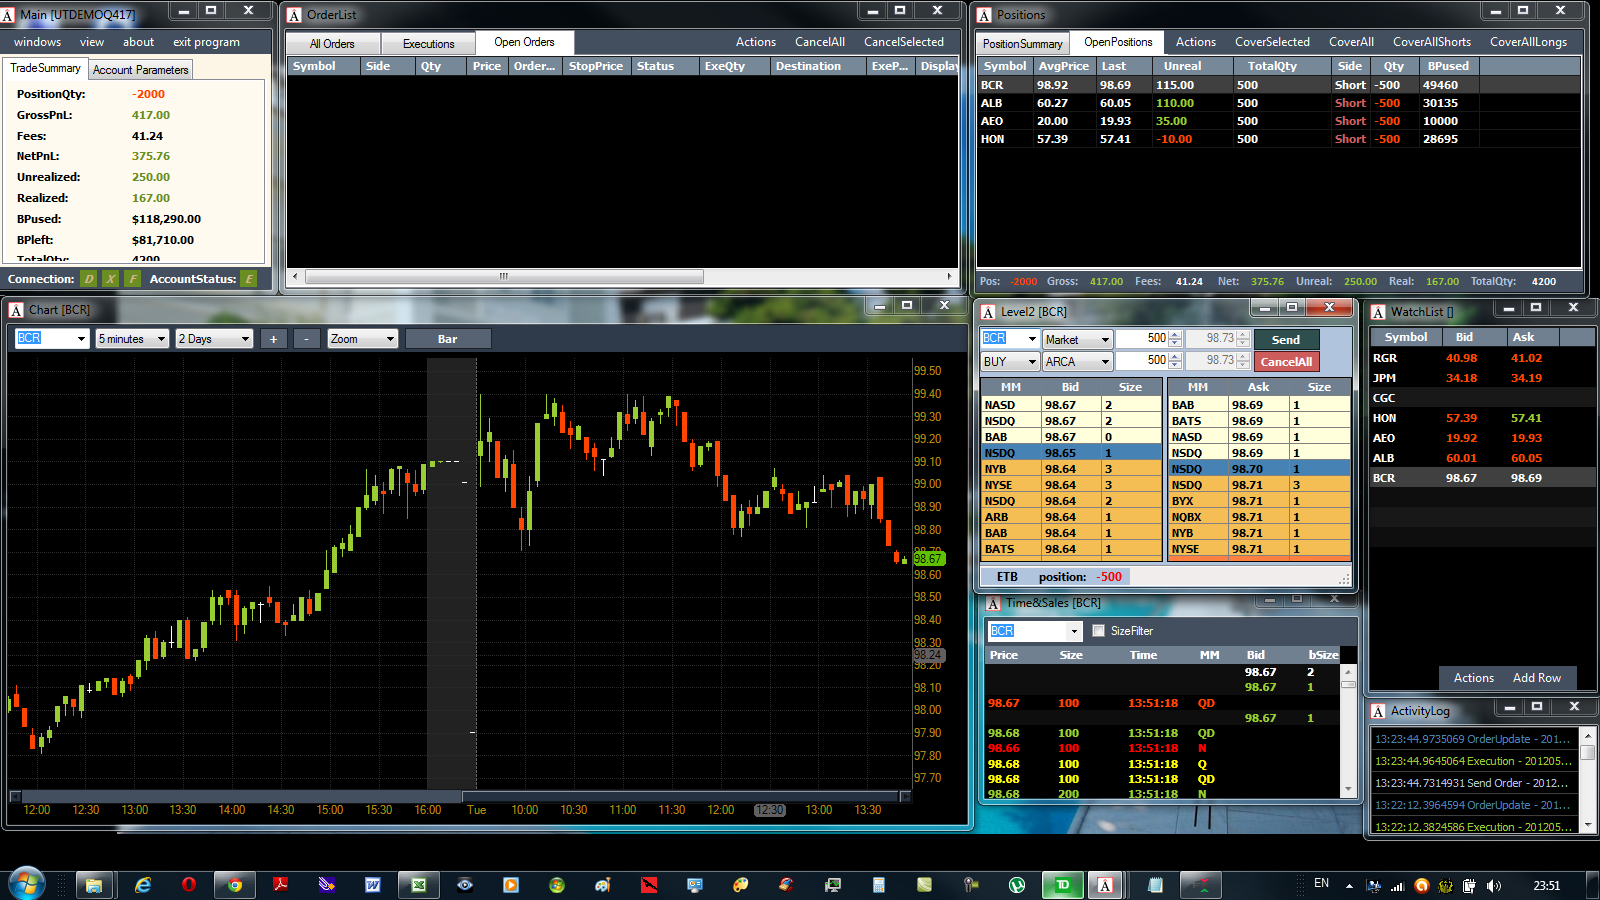Viewport: 1600px width, 900px height.
Task: Click the top quantity 500 input field
Action: pyautogui.click(x=1142, y=339)
